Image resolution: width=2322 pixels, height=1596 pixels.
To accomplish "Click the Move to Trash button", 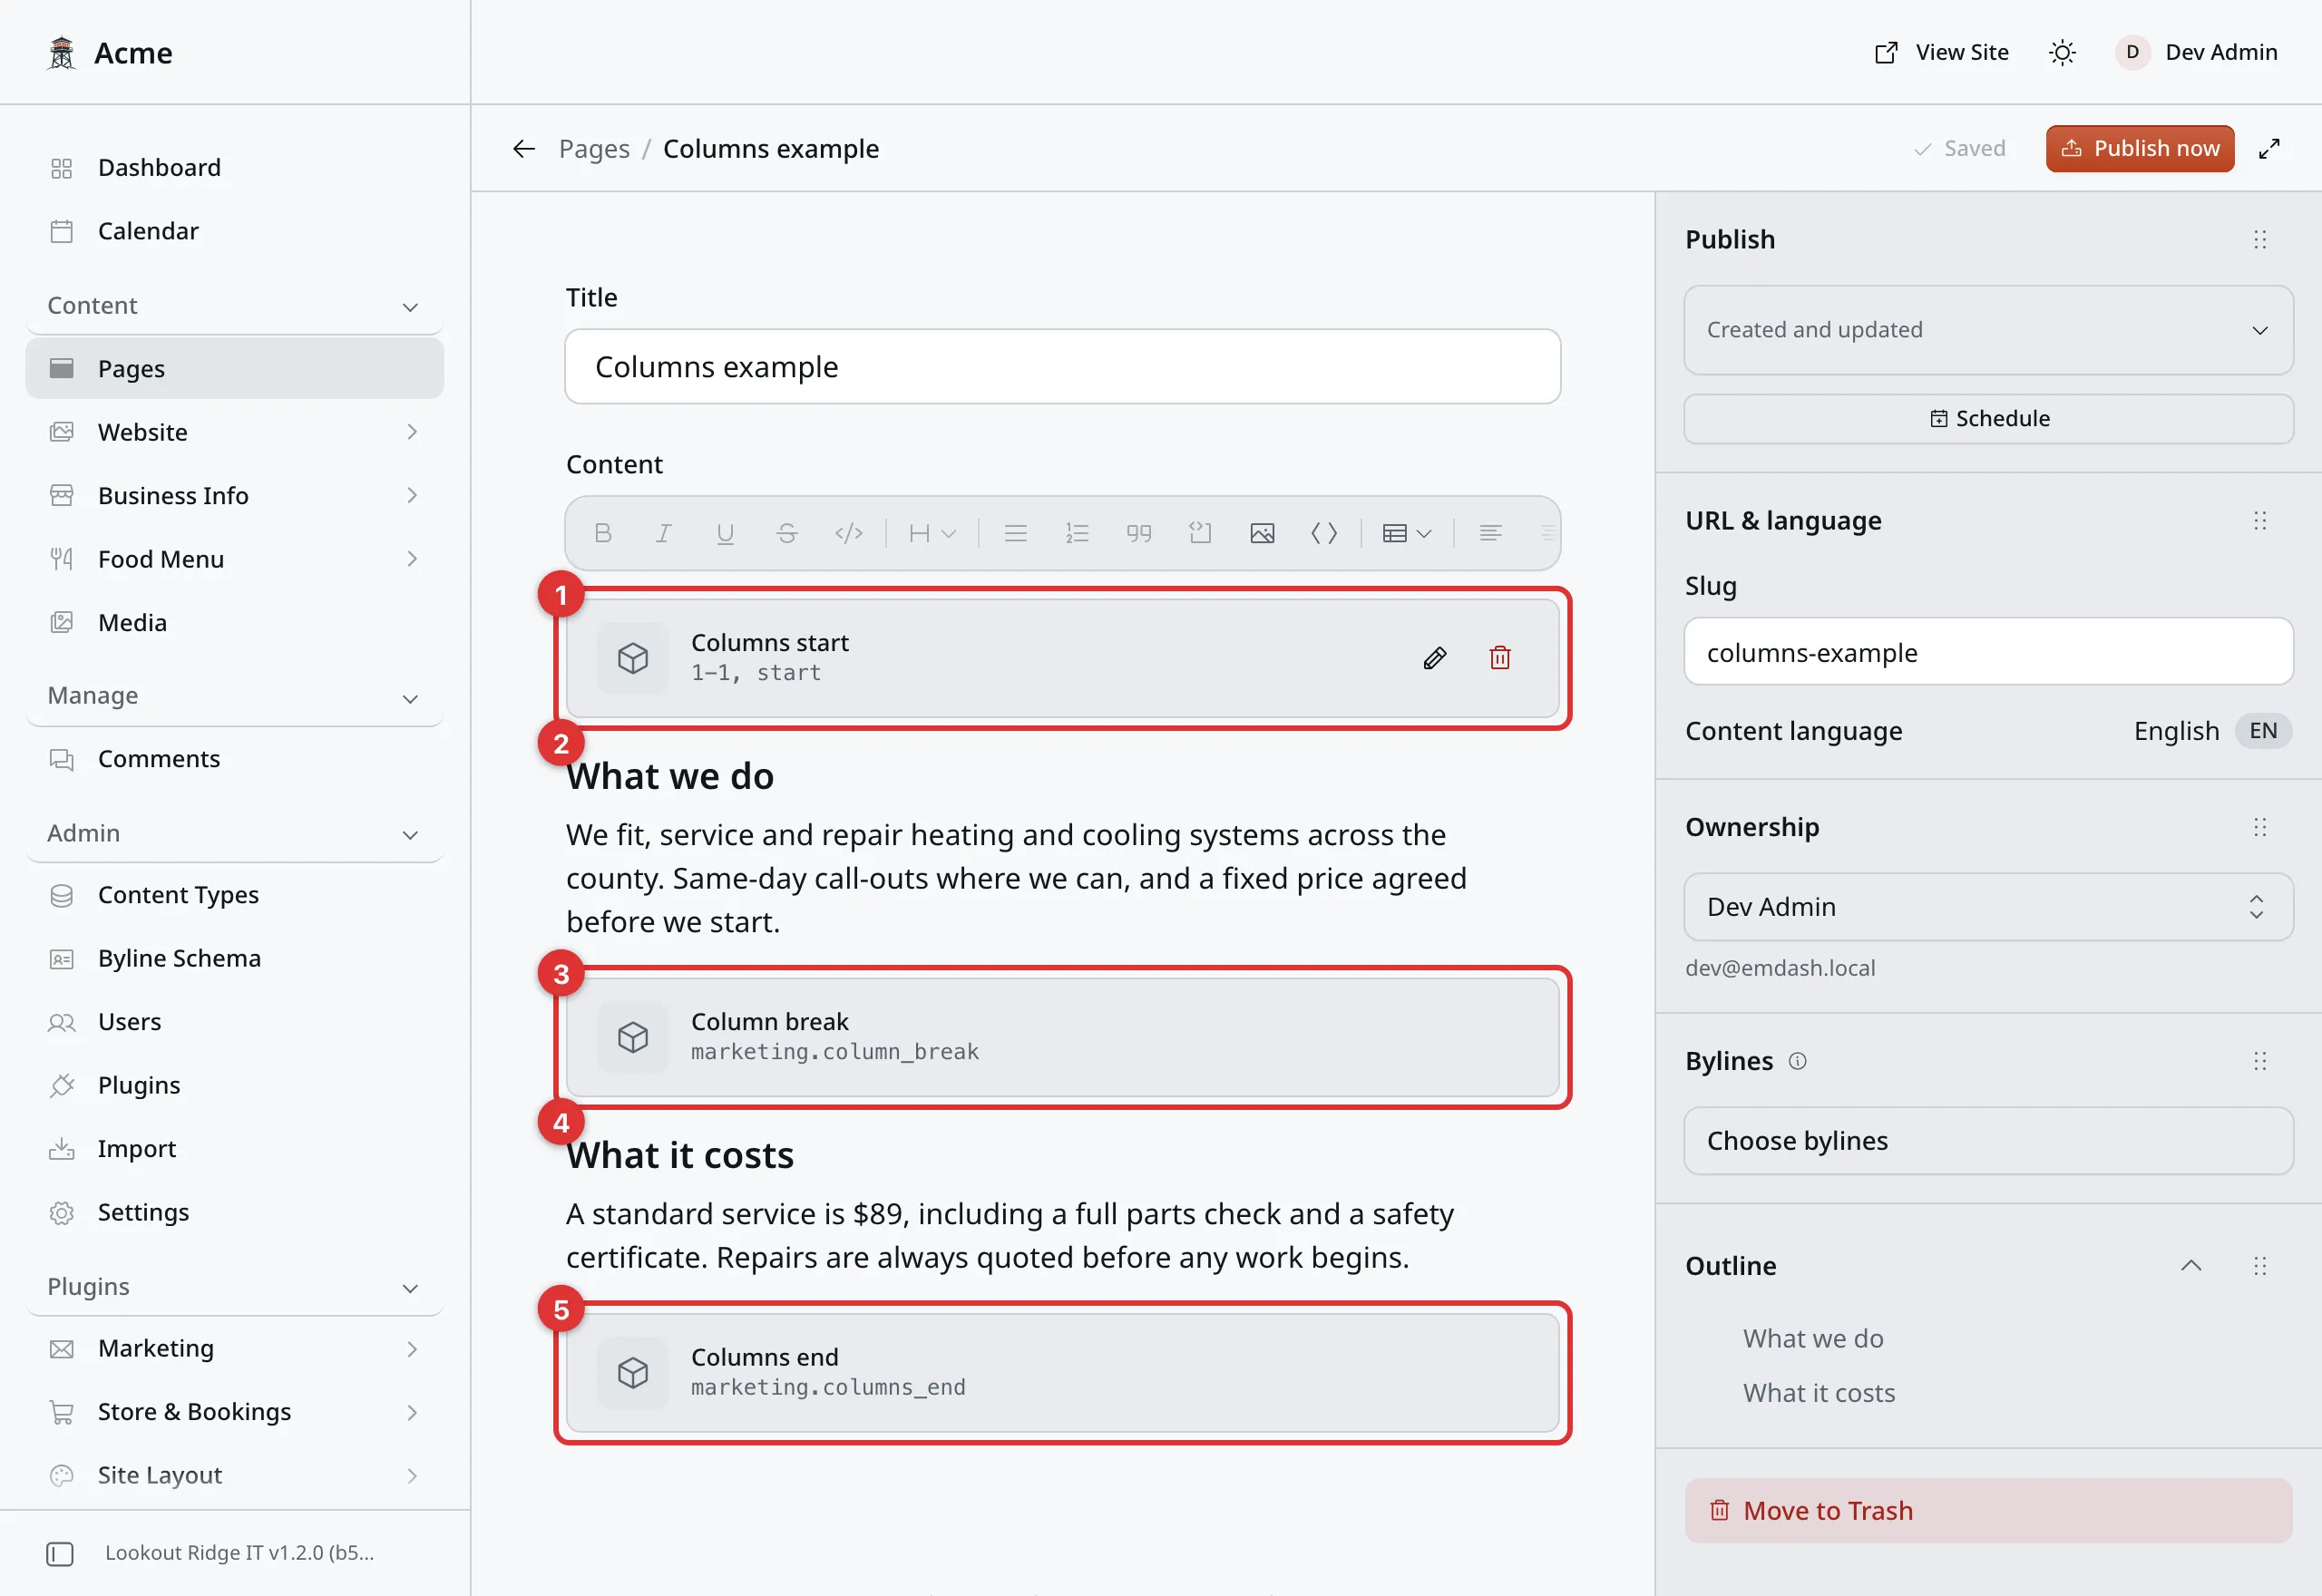I will click(1988, 1510).
